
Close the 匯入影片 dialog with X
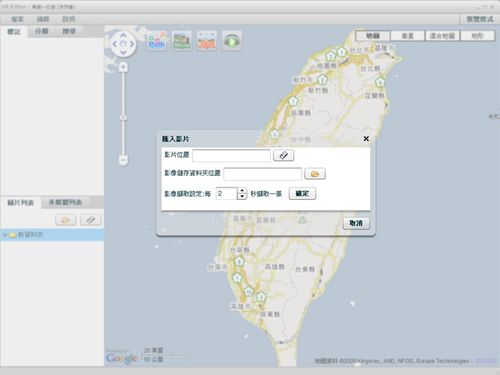(366, 139)
